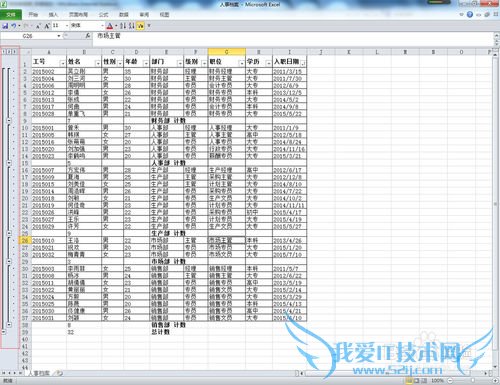Click the Select All corner button
This screenshot has width=500, height=385.
25,52
